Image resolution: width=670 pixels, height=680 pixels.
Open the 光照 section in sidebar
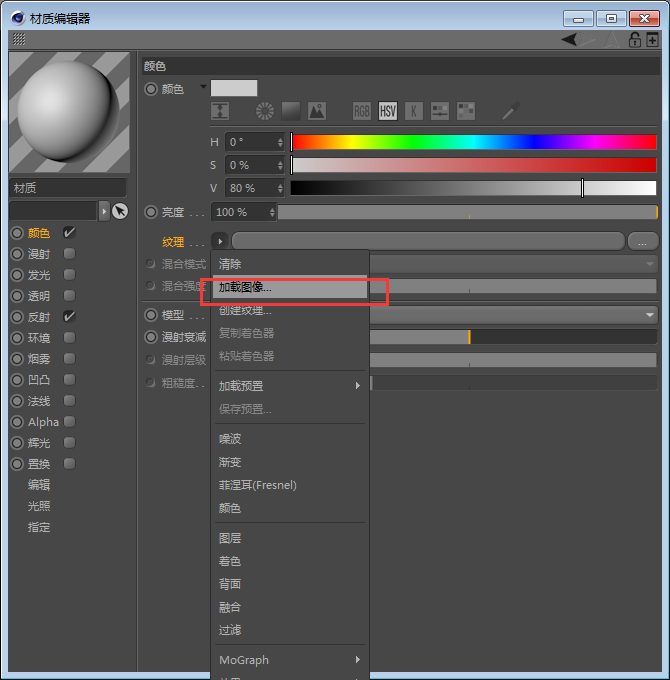pyautogui.click(x=39, y=506)
